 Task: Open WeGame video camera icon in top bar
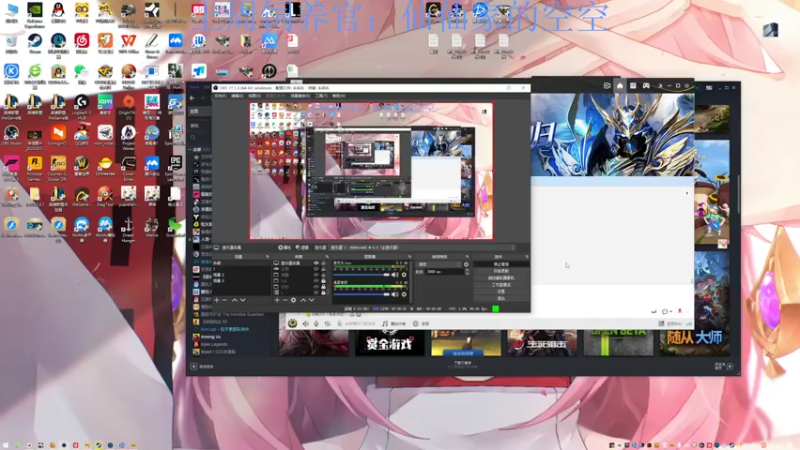point(607,86)
